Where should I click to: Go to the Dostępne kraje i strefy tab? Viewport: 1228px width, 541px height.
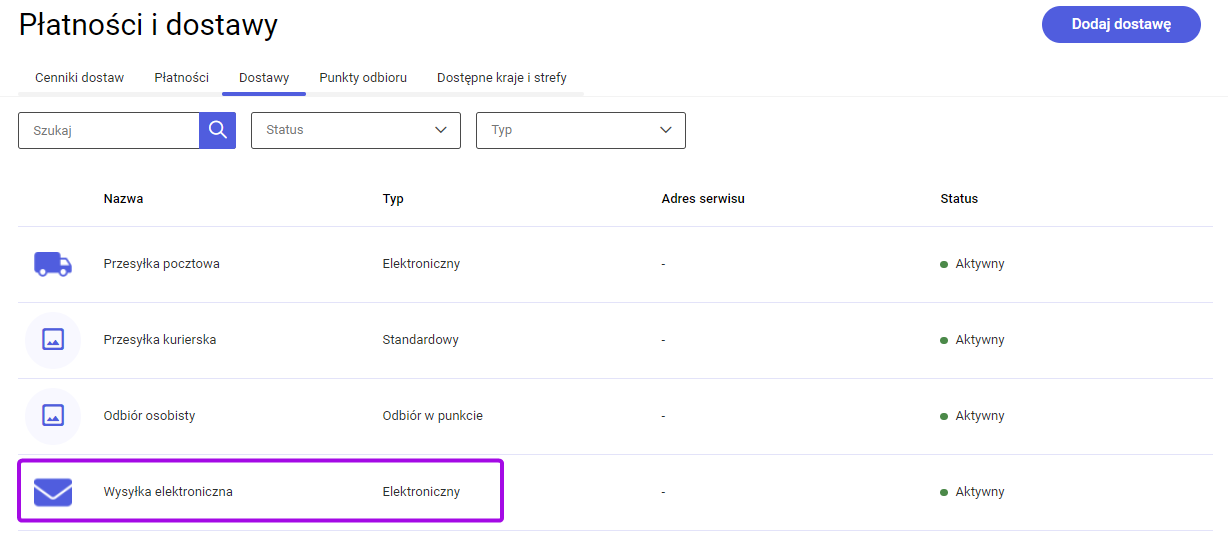tap(502, 77)
